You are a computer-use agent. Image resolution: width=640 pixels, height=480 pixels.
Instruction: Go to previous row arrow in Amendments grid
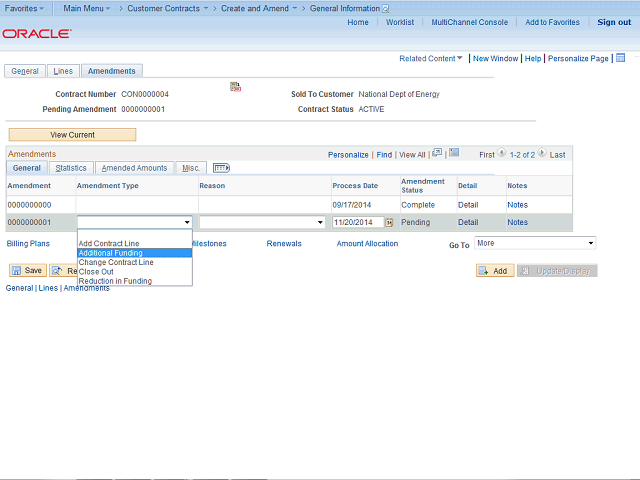502,153
